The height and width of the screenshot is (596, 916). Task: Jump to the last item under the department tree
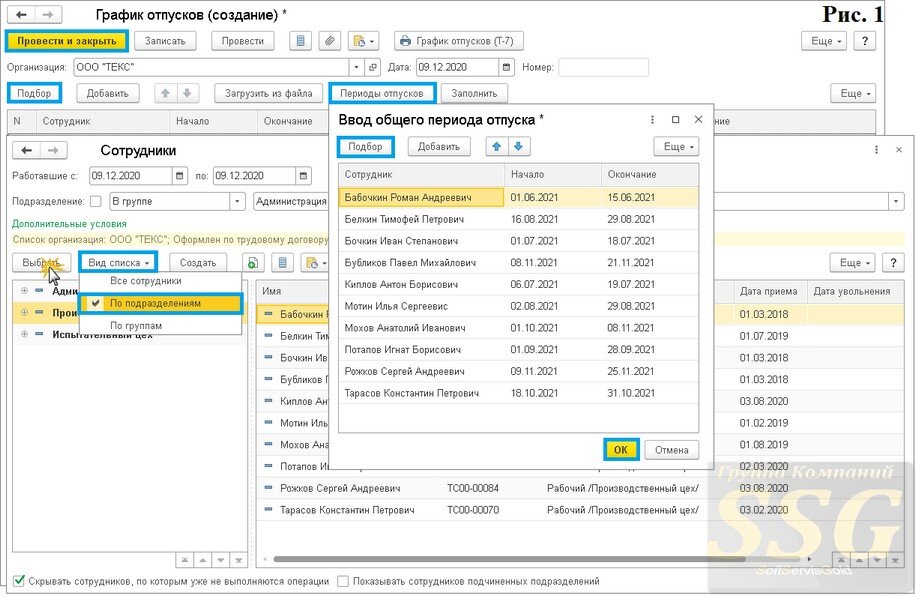coord(239,560)
